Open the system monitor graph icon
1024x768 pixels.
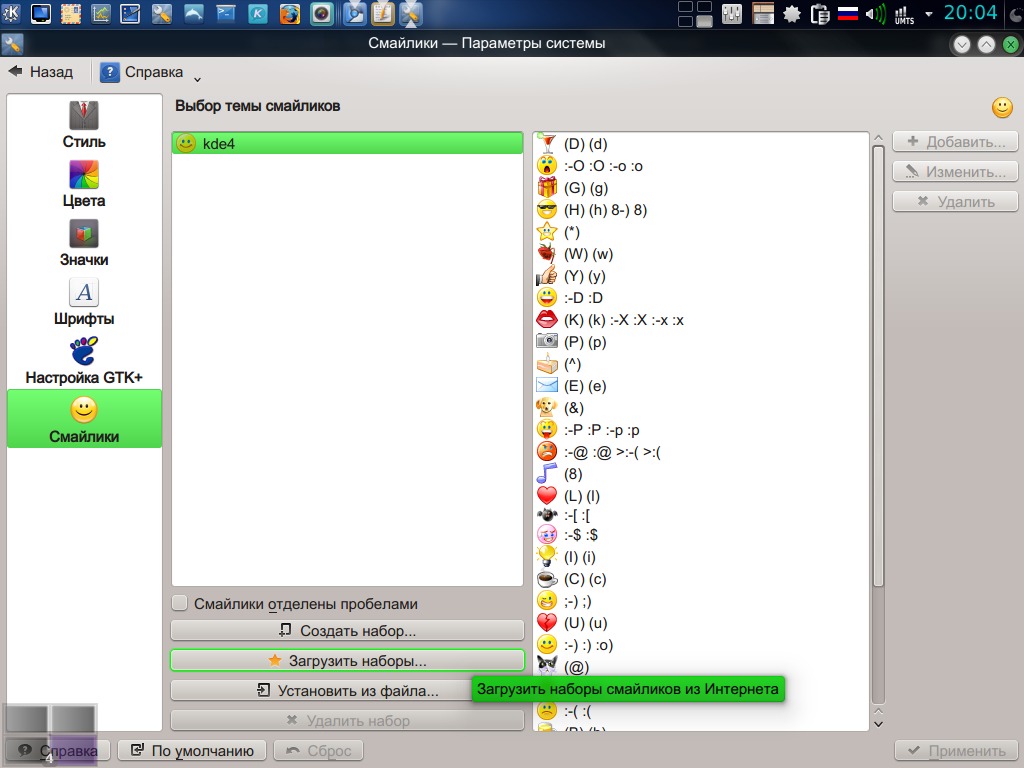tap(101, 13)
